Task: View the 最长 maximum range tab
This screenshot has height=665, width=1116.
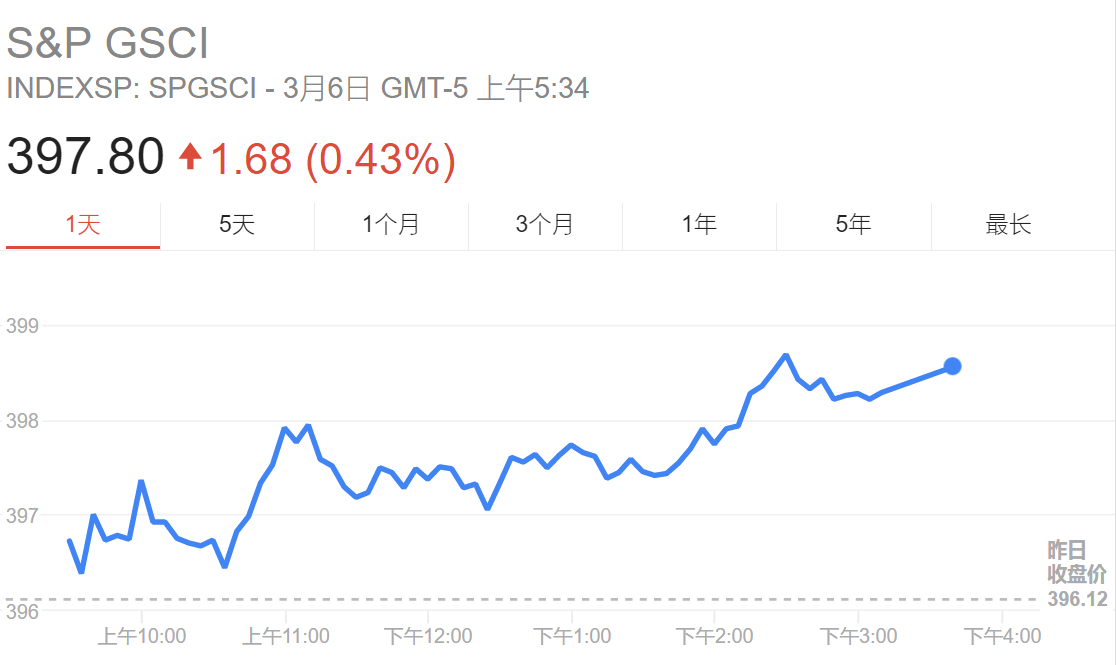Action: coord(1008,225)
